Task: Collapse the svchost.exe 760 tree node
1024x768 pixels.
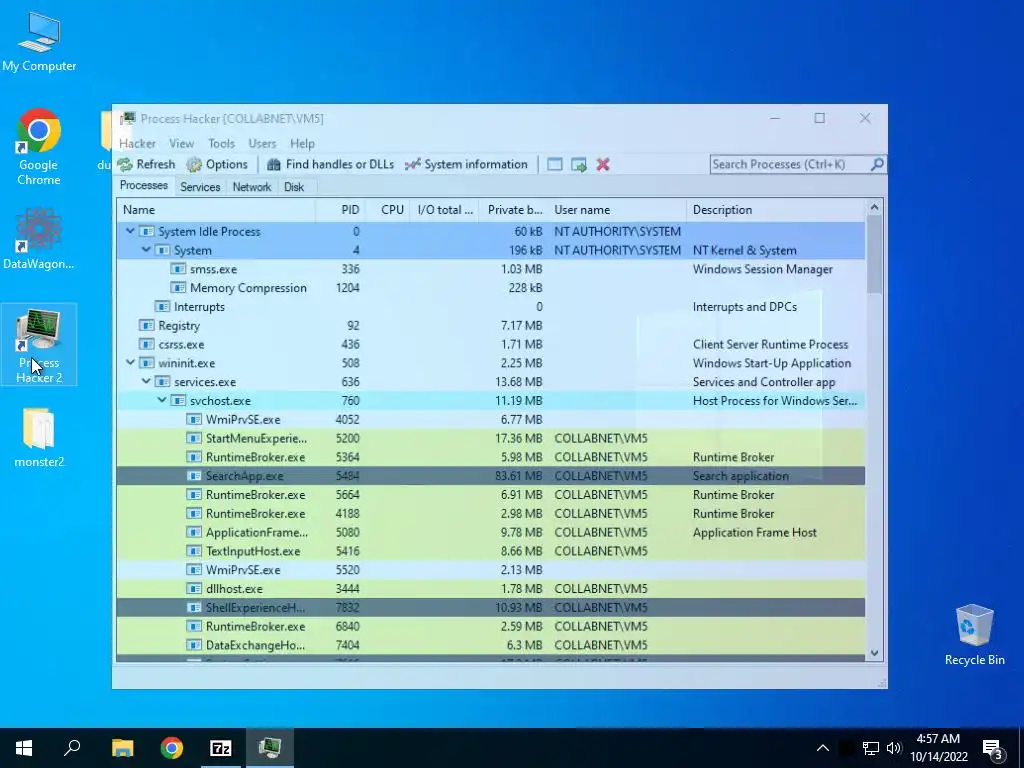Action: 161,400
